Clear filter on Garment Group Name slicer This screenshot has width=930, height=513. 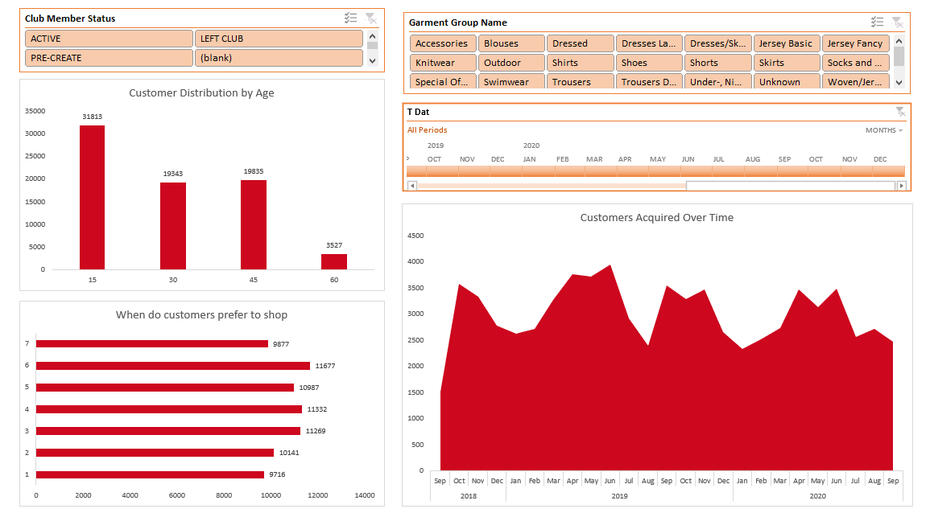click(897, 22)
